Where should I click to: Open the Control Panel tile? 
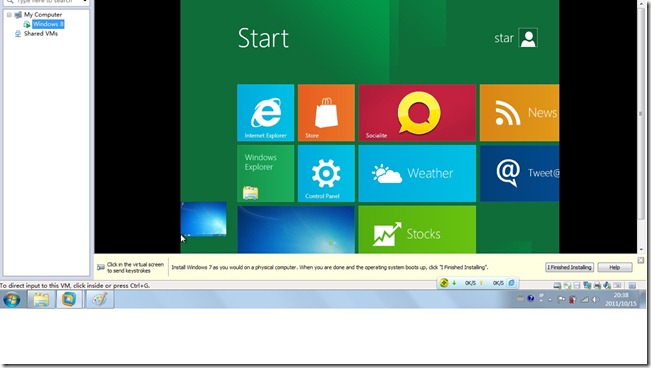(326, 173)
